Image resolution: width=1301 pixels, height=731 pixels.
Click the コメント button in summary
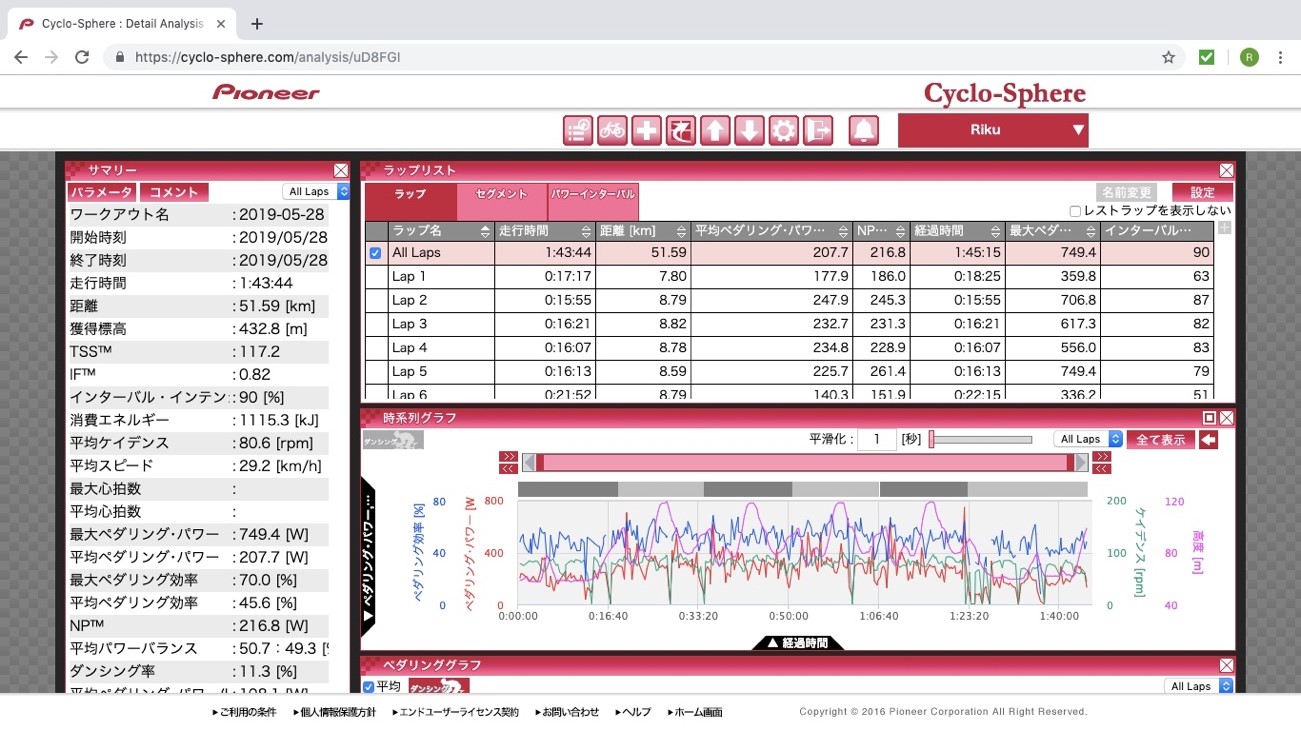click(x=173, y=192)
